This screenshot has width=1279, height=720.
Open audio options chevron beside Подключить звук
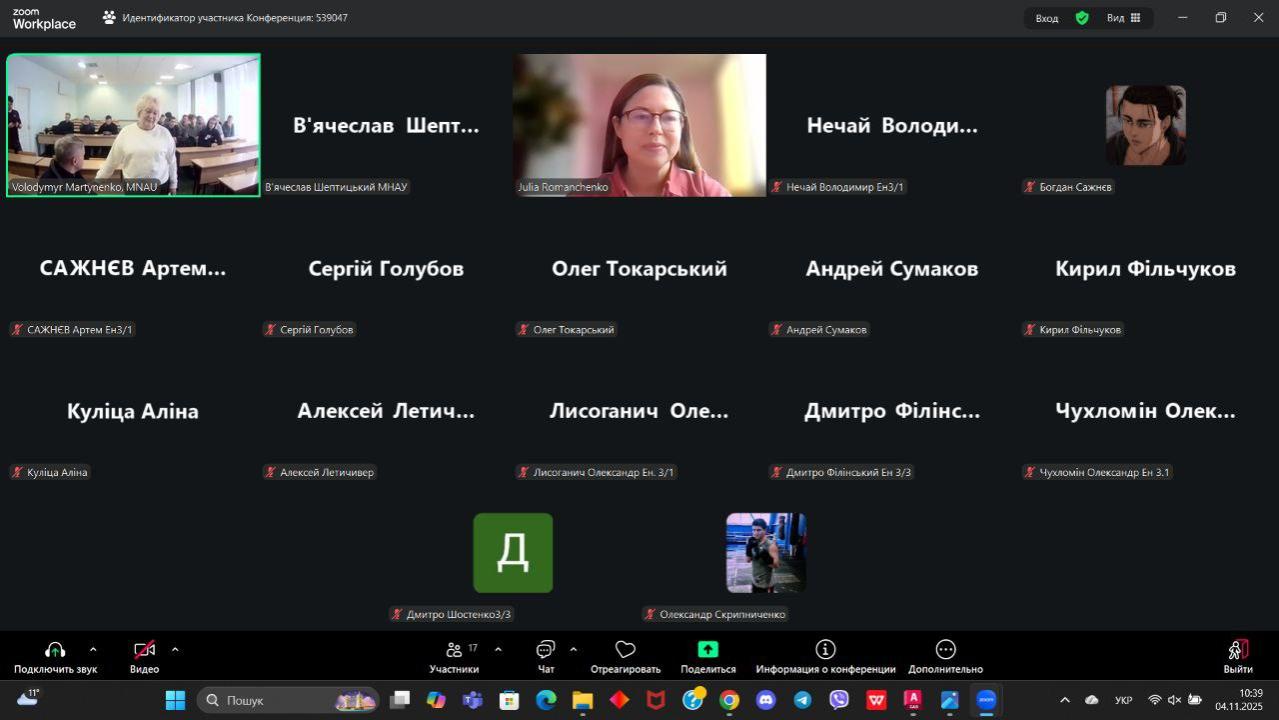[x=92, y=648]
